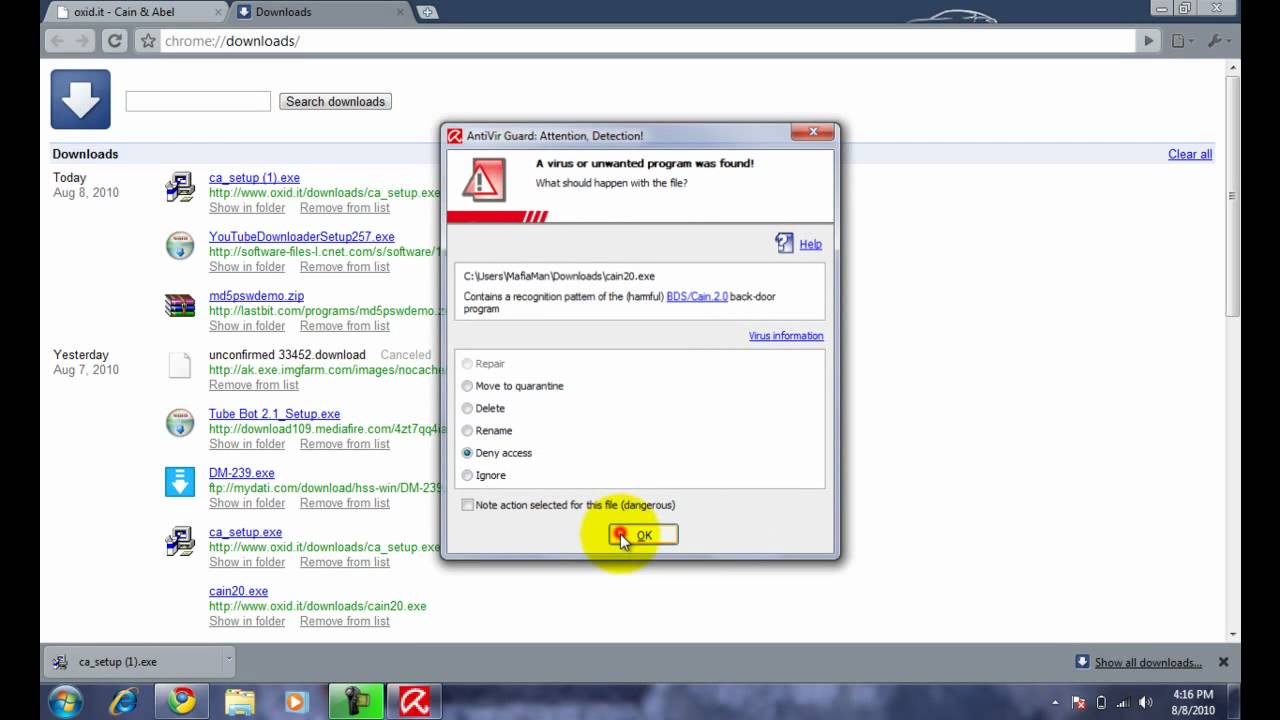Open the Virus information link

coord(786,336)
